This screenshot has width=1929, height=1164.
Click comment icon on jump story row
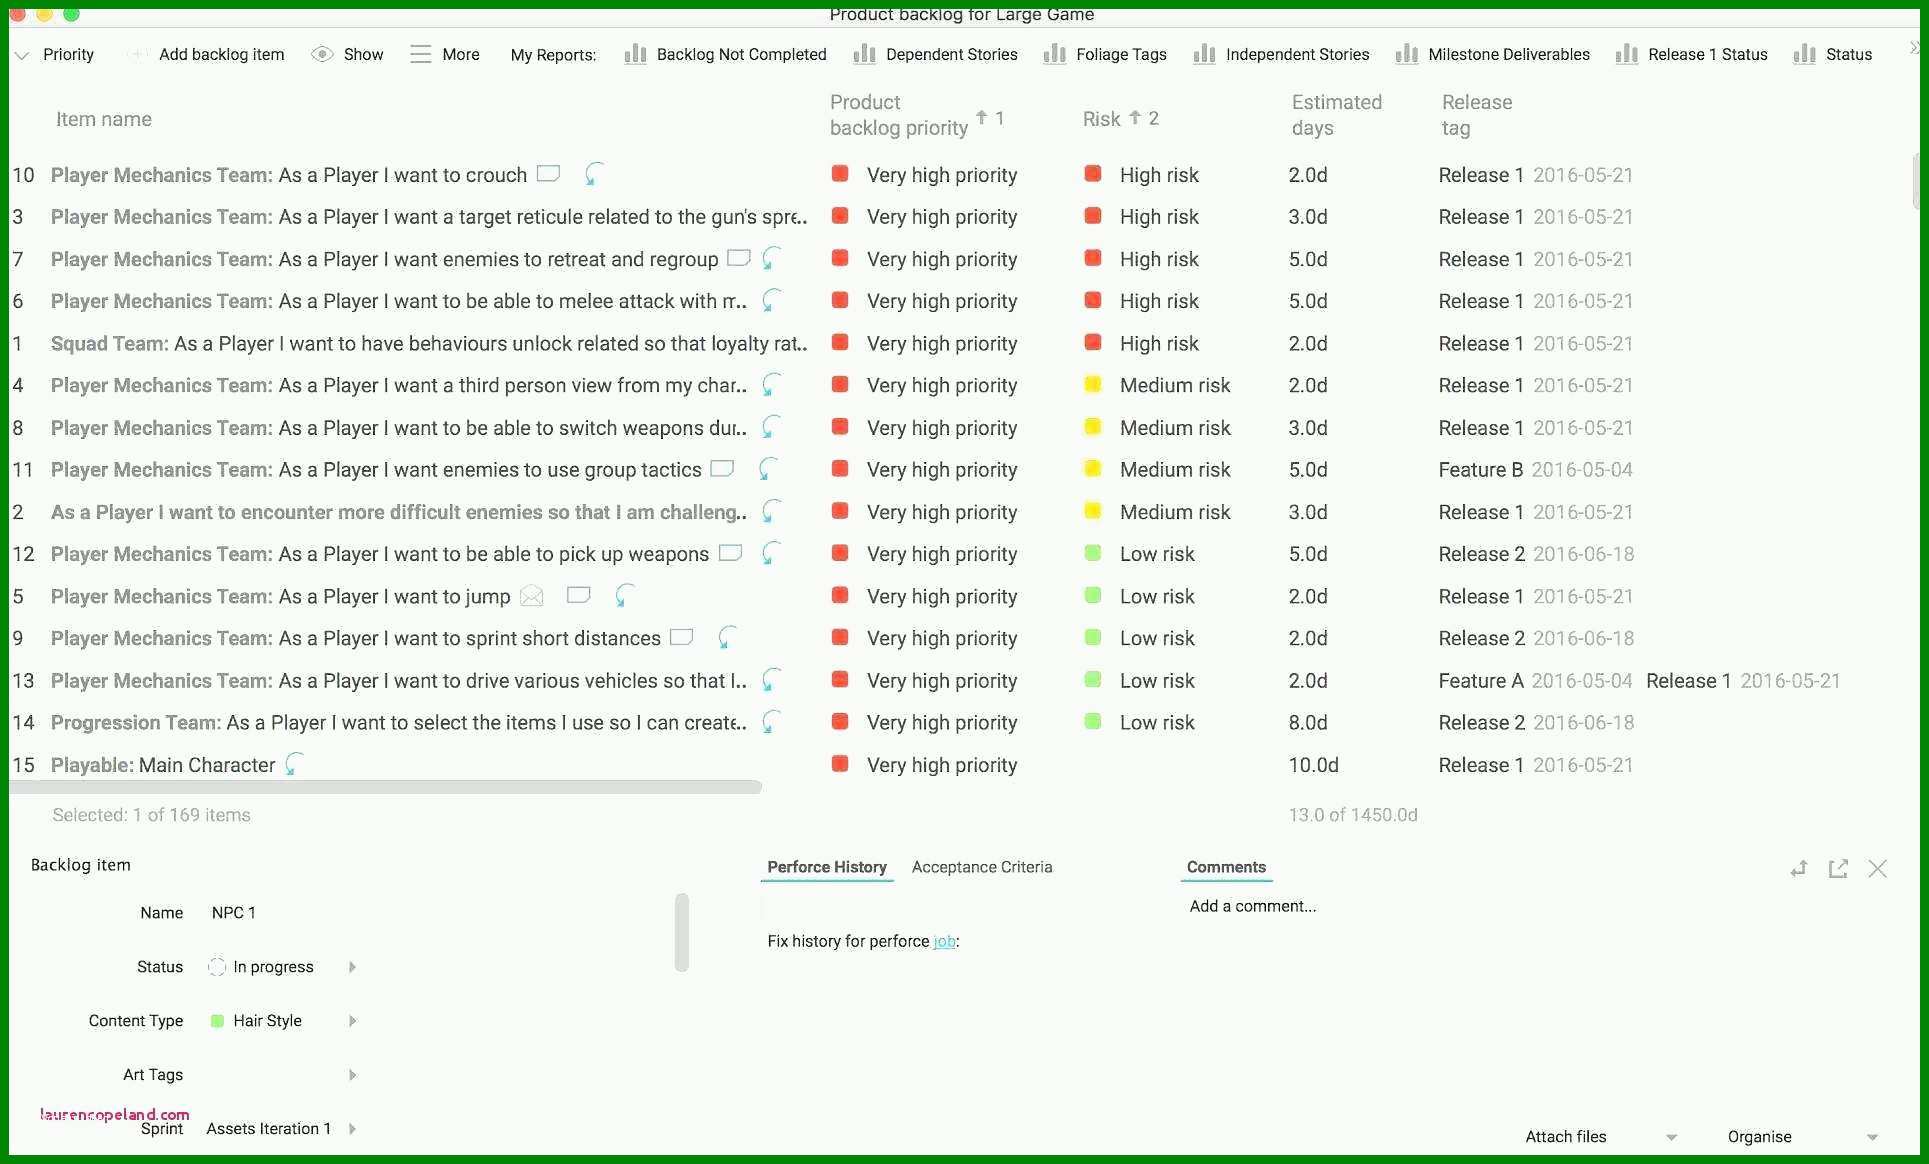coord(578,595)
